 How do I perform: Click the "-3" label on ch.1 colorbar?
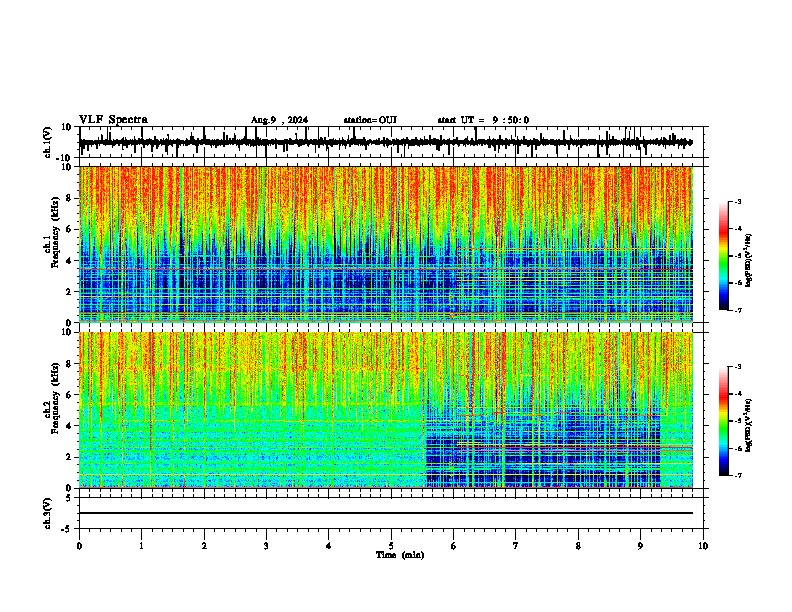click(x=738, y=201)
